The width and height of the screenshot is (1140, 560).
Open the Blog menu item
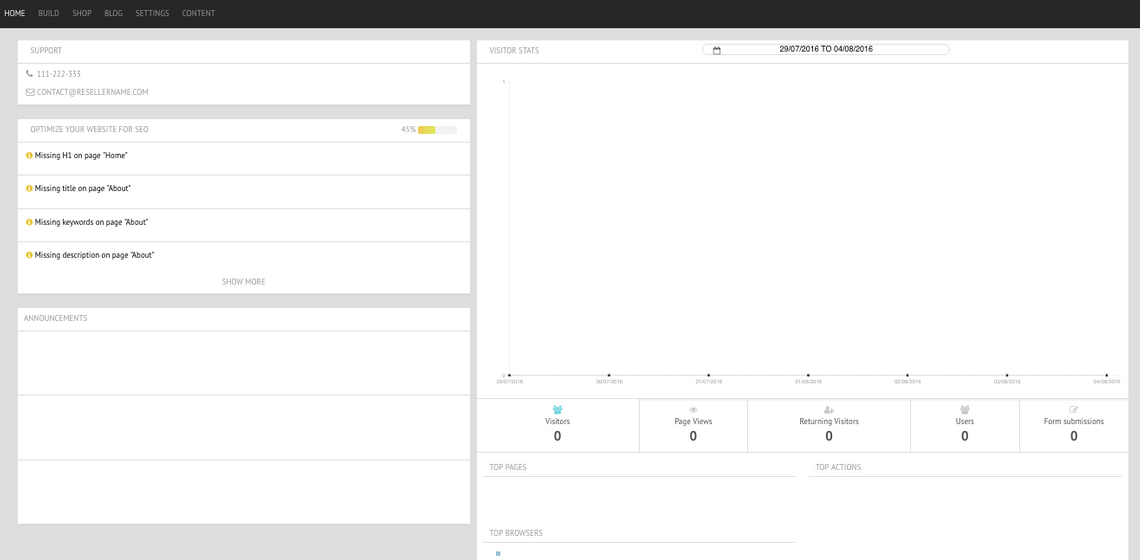(x=113, y=13)
